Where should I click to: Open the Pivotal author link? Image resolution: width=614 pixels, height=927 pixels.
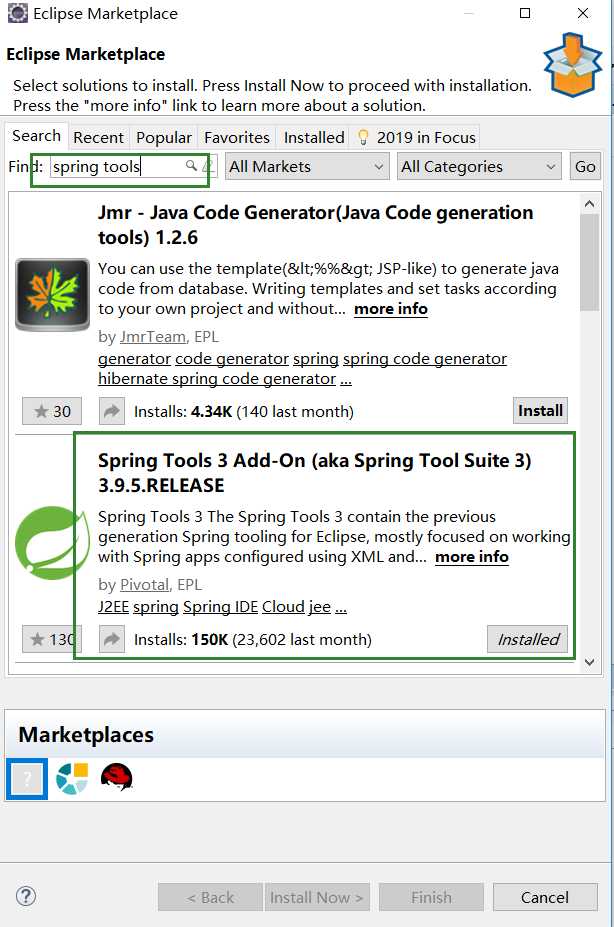coord(144,585)
